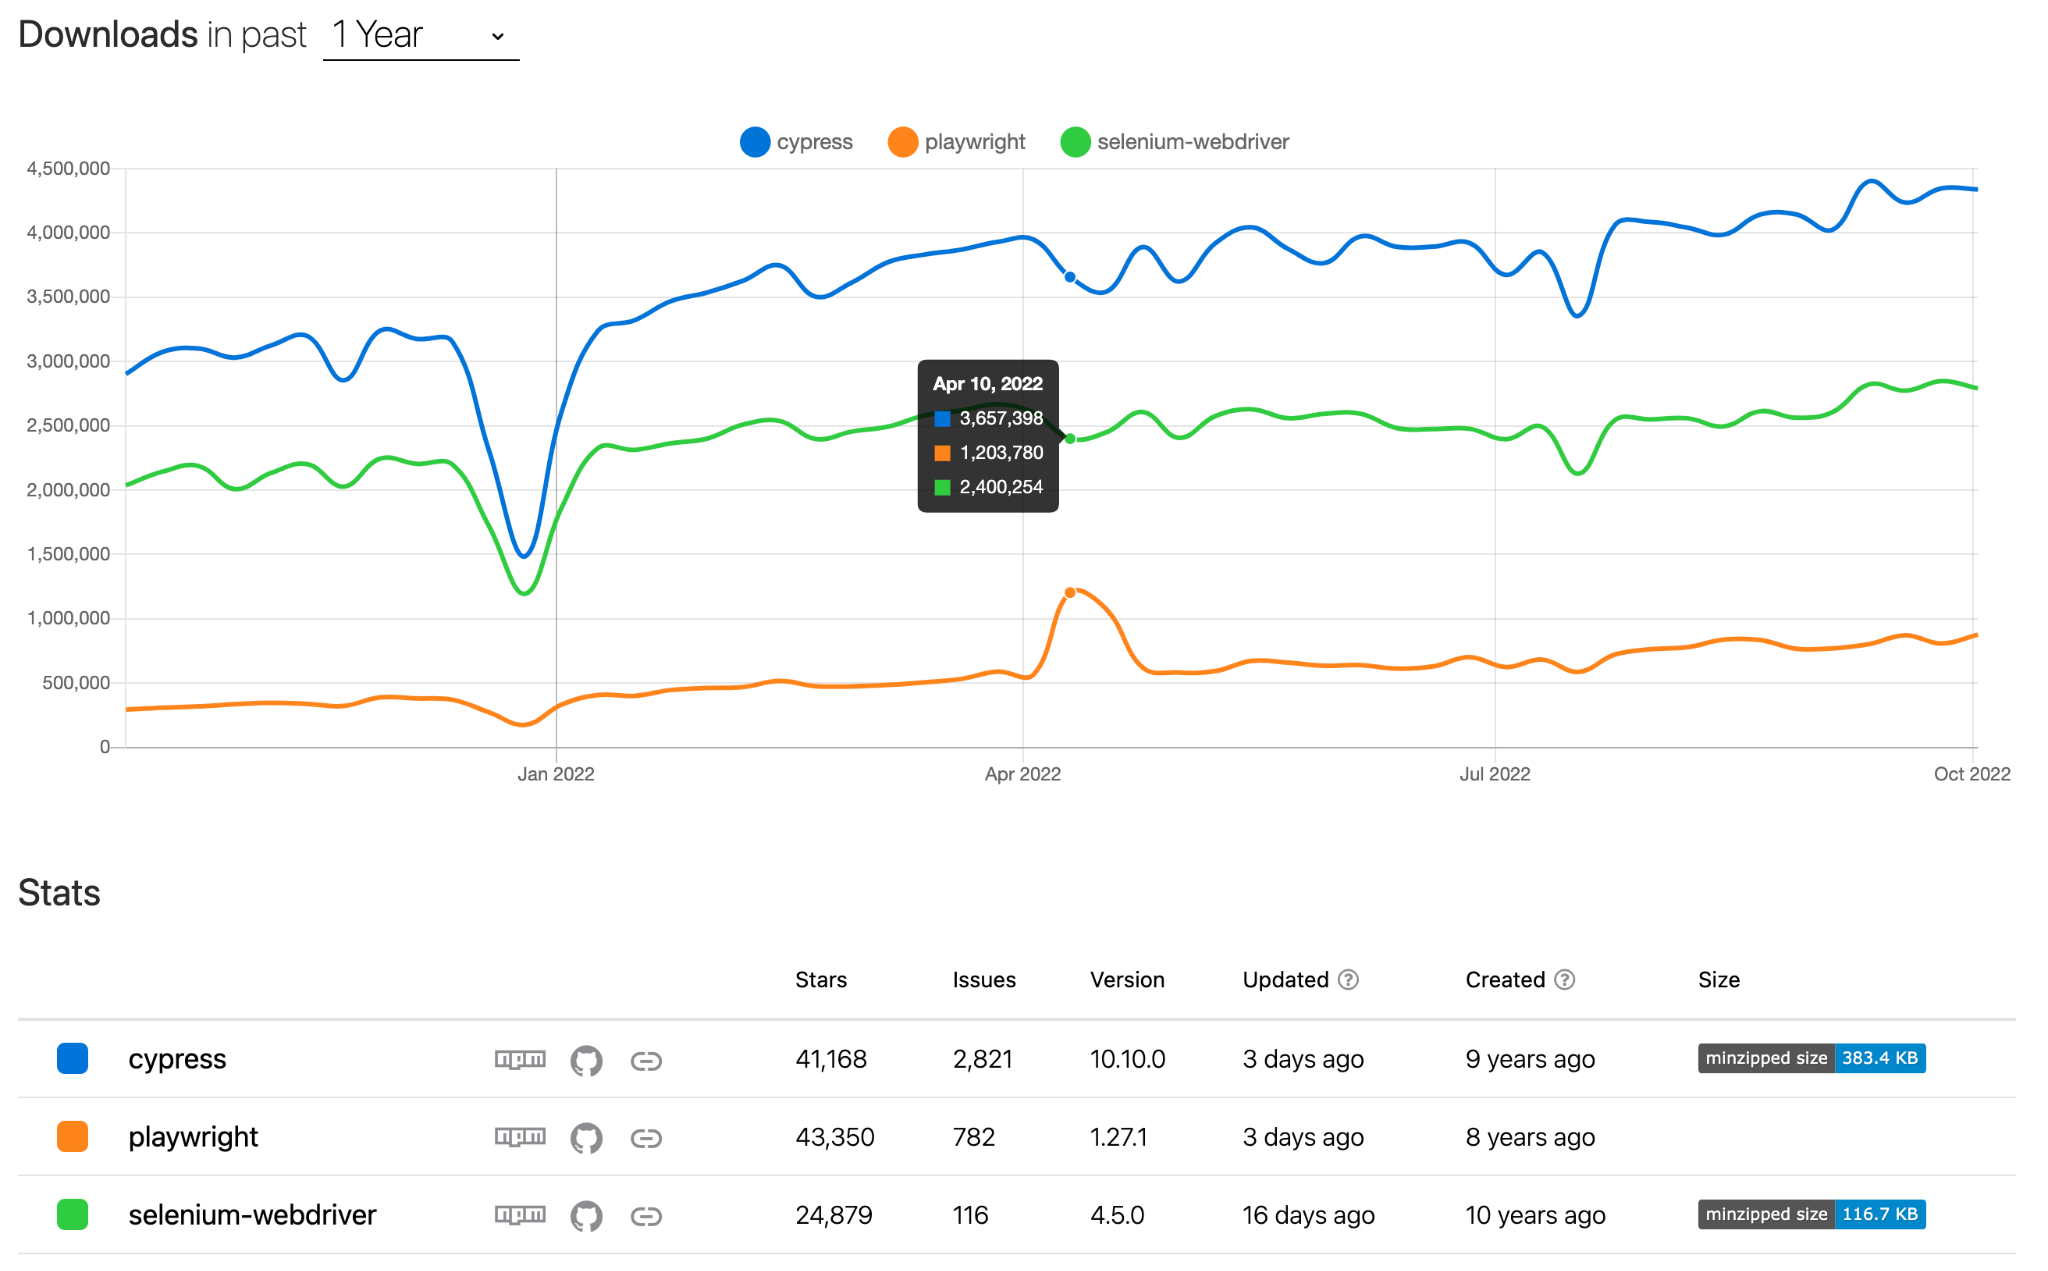
Task: Click the playwright package name in Stats
Action: (193, 1137)
